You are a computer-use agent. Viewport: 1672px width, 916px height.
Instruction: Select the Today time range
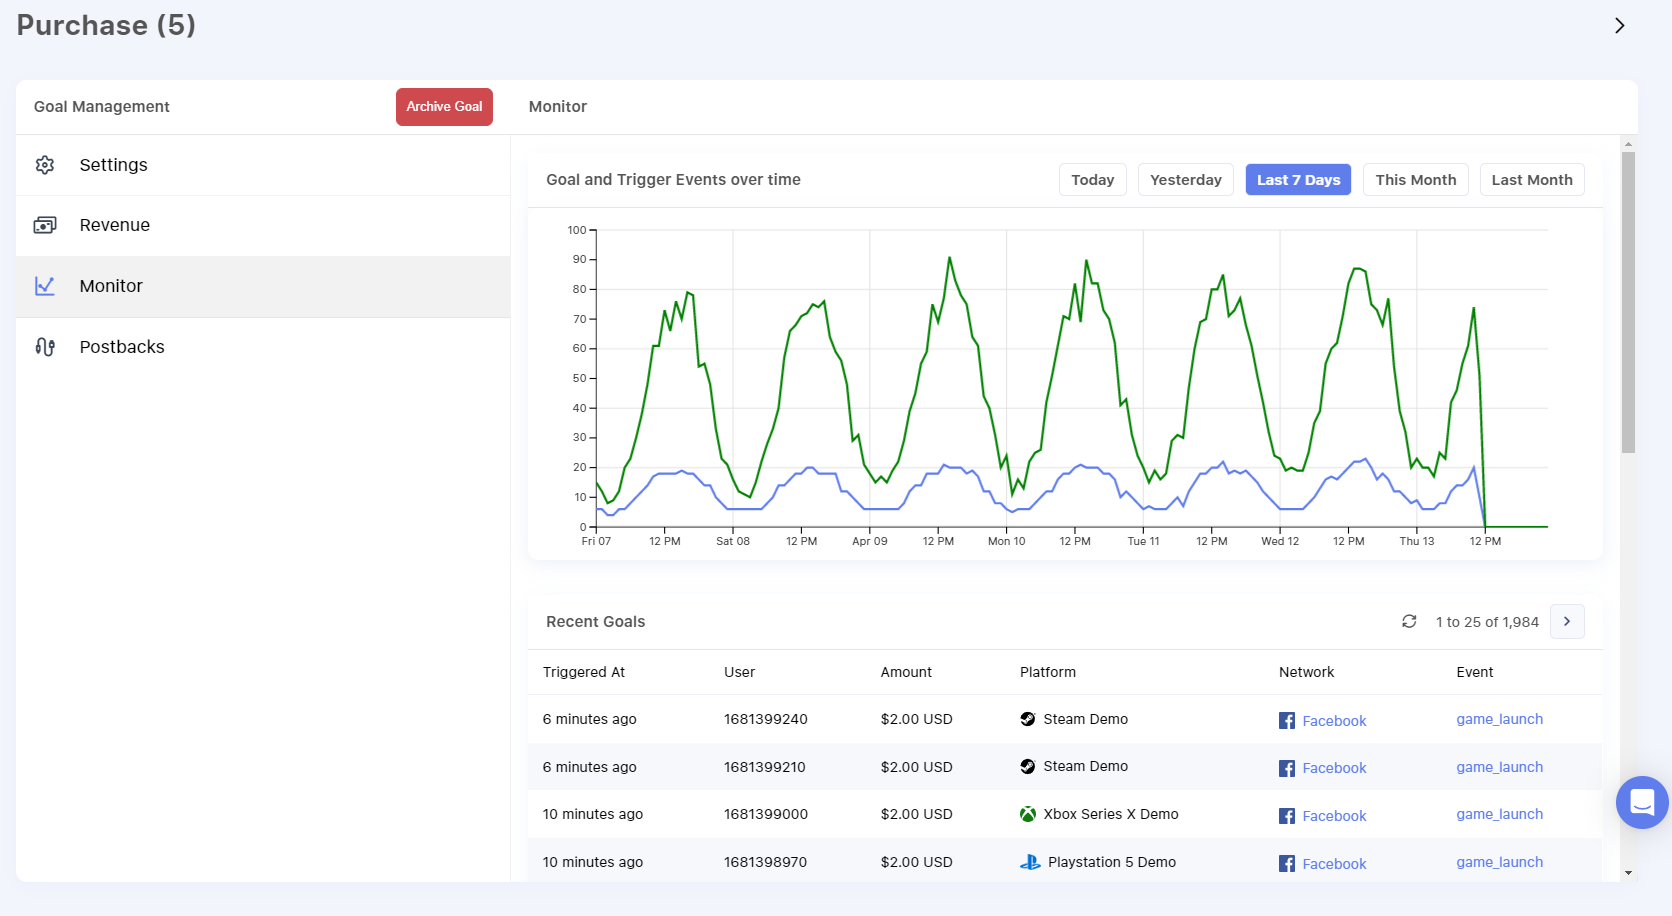(1092, 180)
